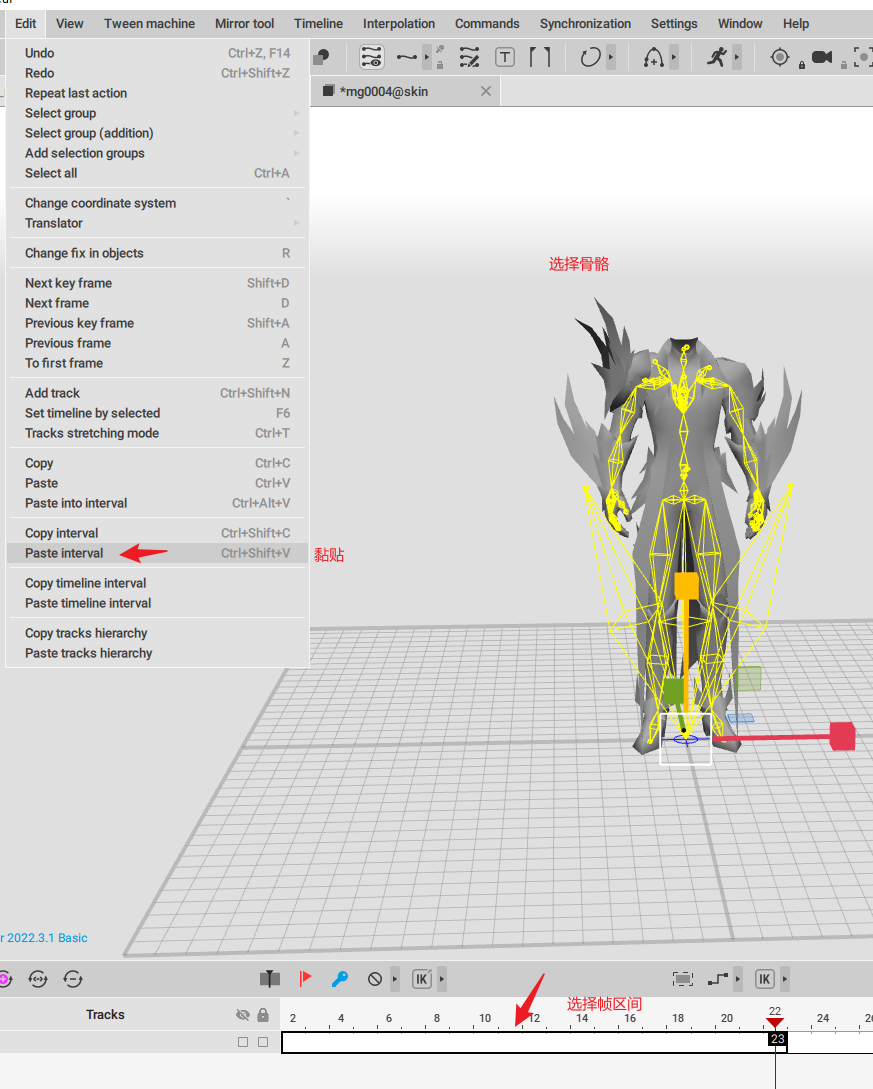Choose Paste interval from Edit menu
This screenshot has height=1089, width=873.
coord(157,554)
